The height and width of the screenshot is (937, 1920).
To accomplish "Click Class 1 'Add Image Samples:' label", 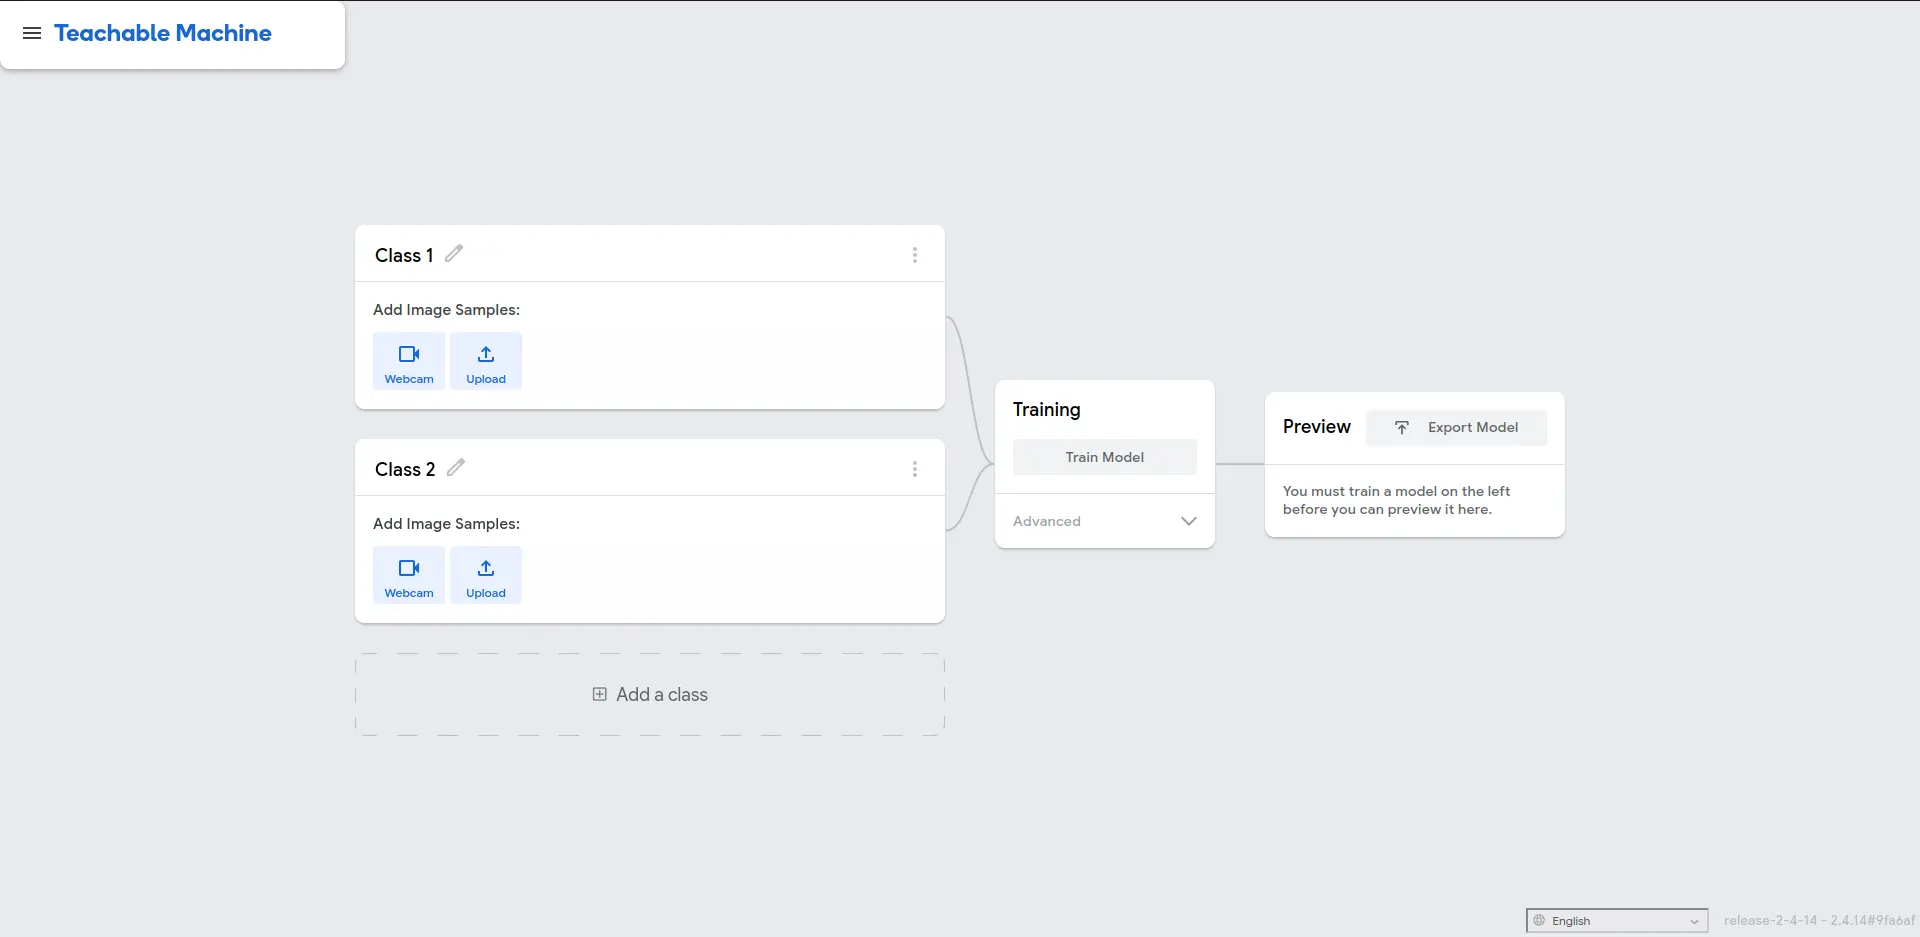I will click(x=446, y=310).
